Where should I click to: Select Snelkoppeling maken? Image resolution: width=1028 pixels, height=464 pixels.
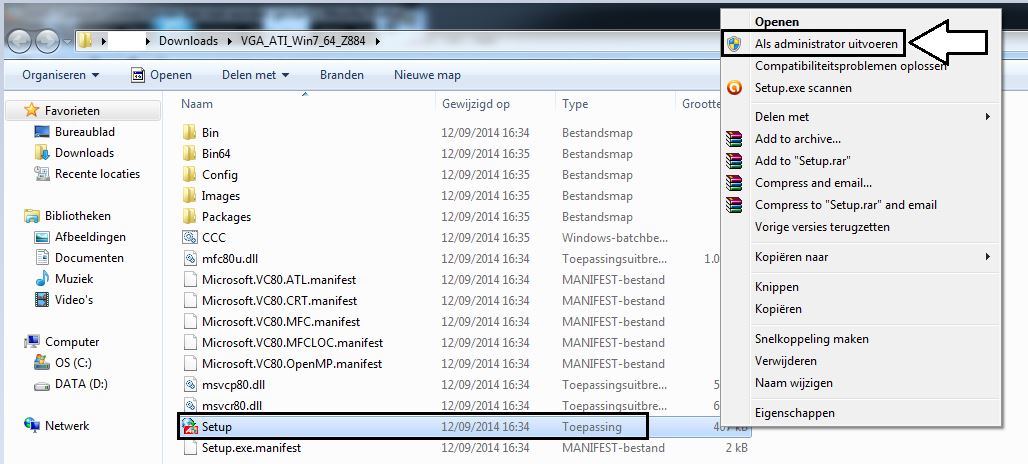pos(812,339)
